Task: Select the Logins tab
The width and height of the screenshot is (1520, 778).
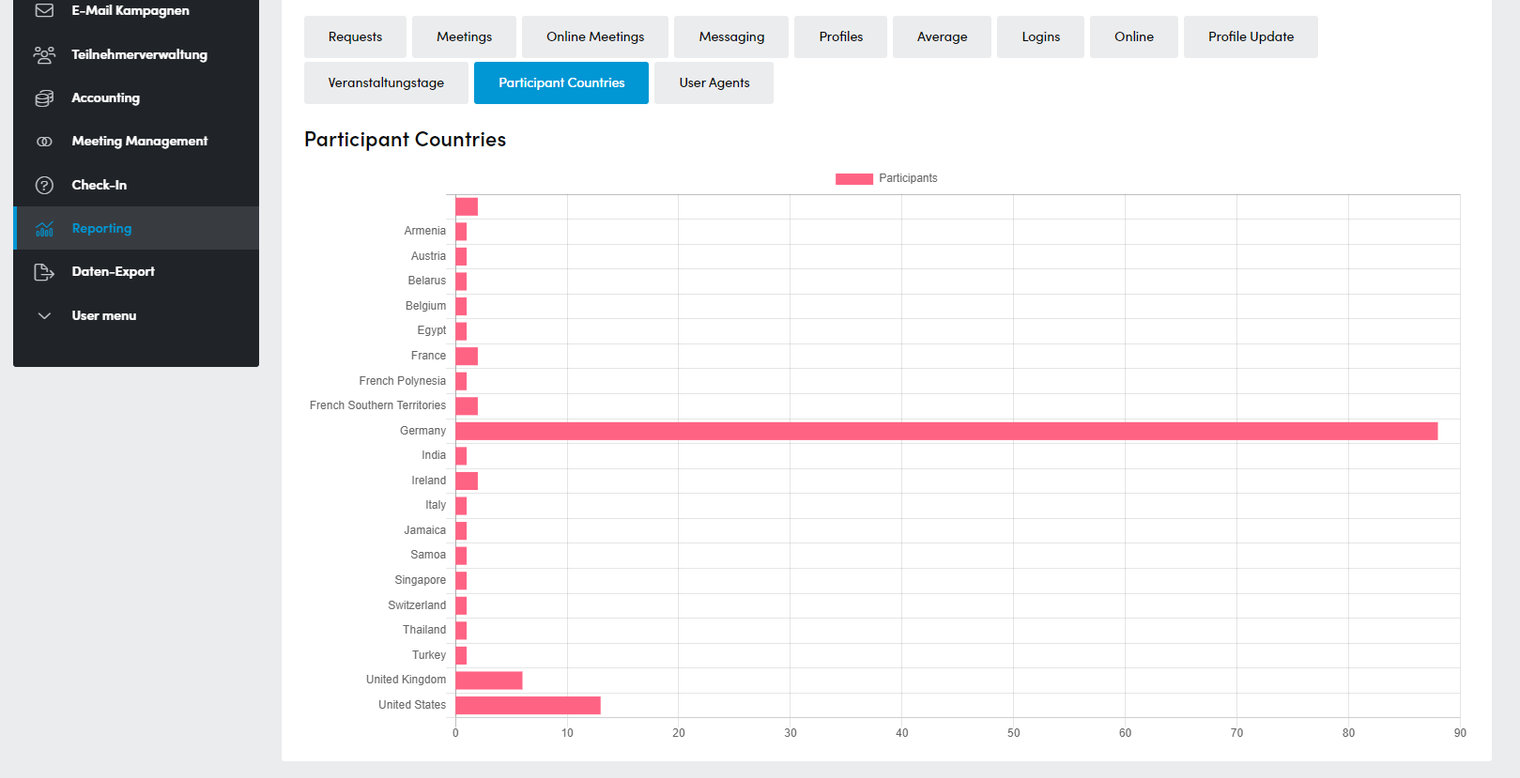Action: point(1041,37)
